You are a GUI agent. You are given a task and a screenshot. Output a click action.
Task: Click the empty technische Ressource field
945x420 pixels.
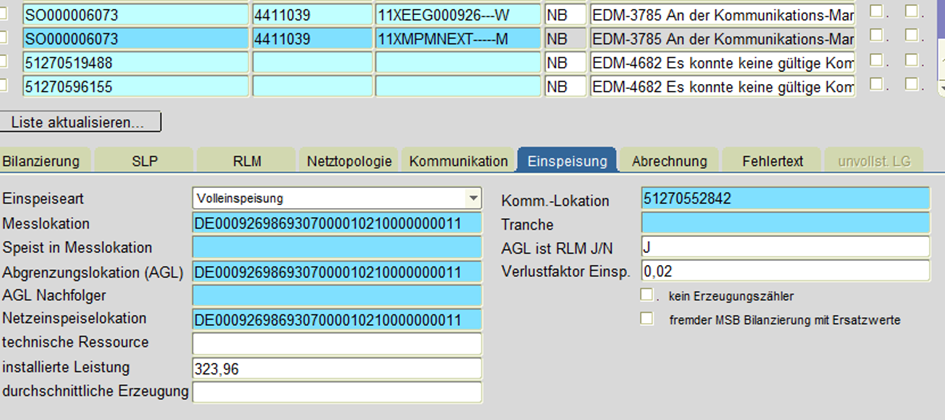point(336,344)
